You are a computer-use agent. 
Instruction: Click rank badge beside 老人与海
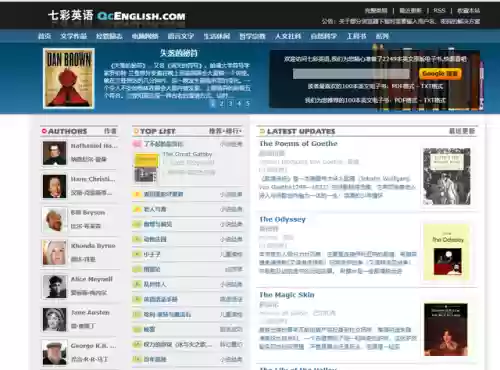coord(137,209)
